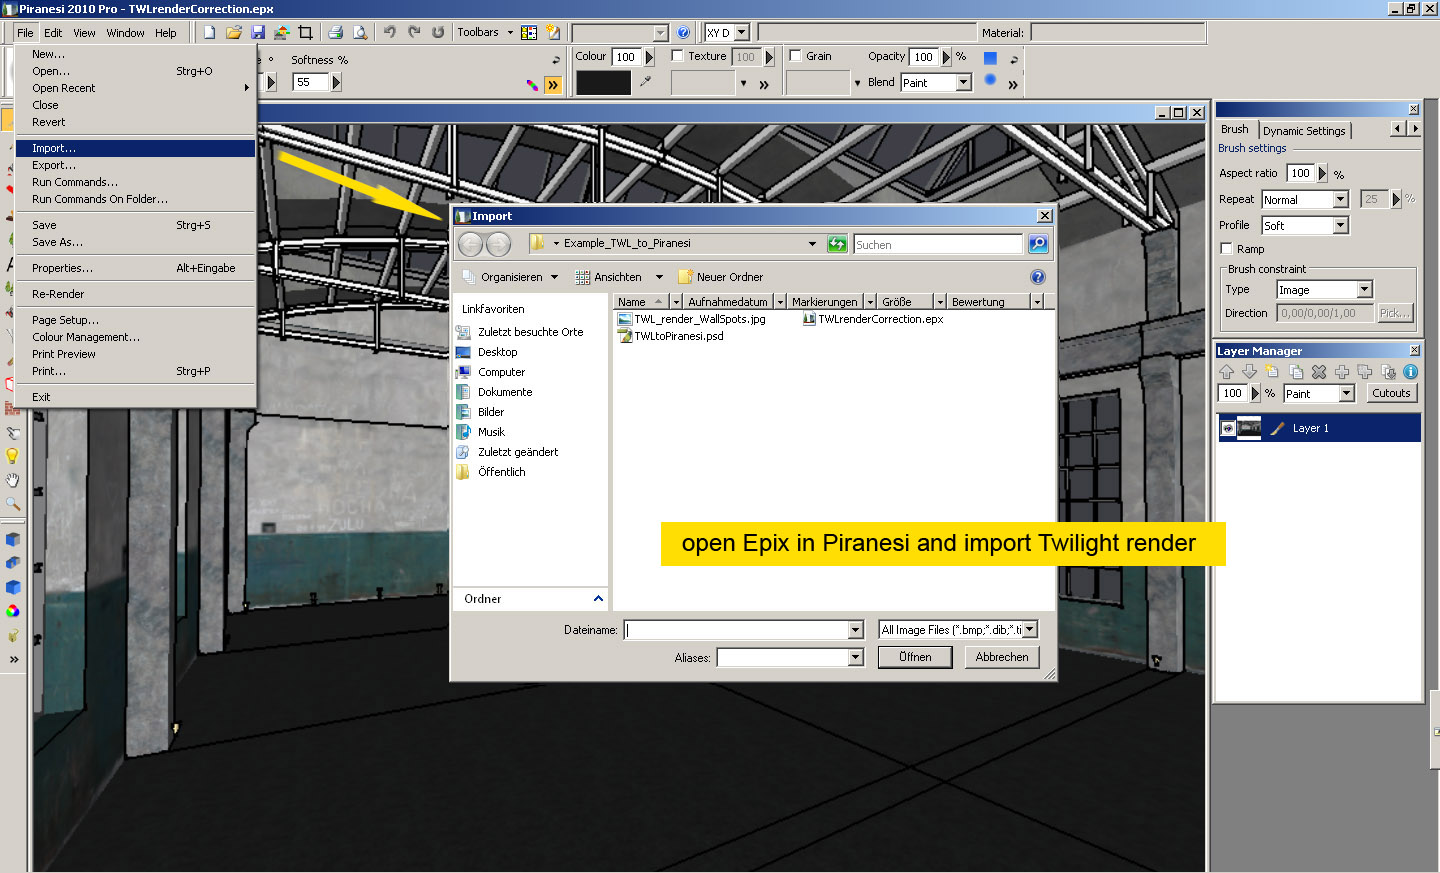Open Dokumente in favorites list

504,392
